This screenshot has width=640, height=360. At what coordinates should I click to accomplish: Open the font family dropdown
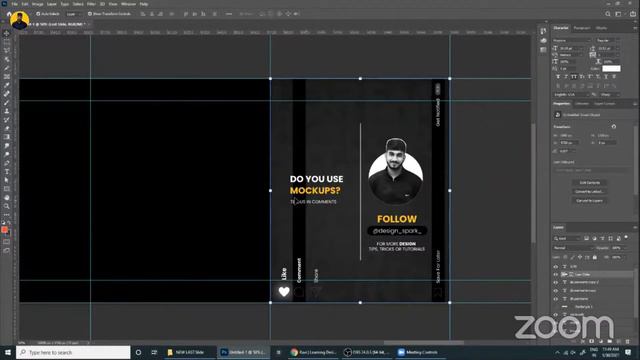point(571,40)
